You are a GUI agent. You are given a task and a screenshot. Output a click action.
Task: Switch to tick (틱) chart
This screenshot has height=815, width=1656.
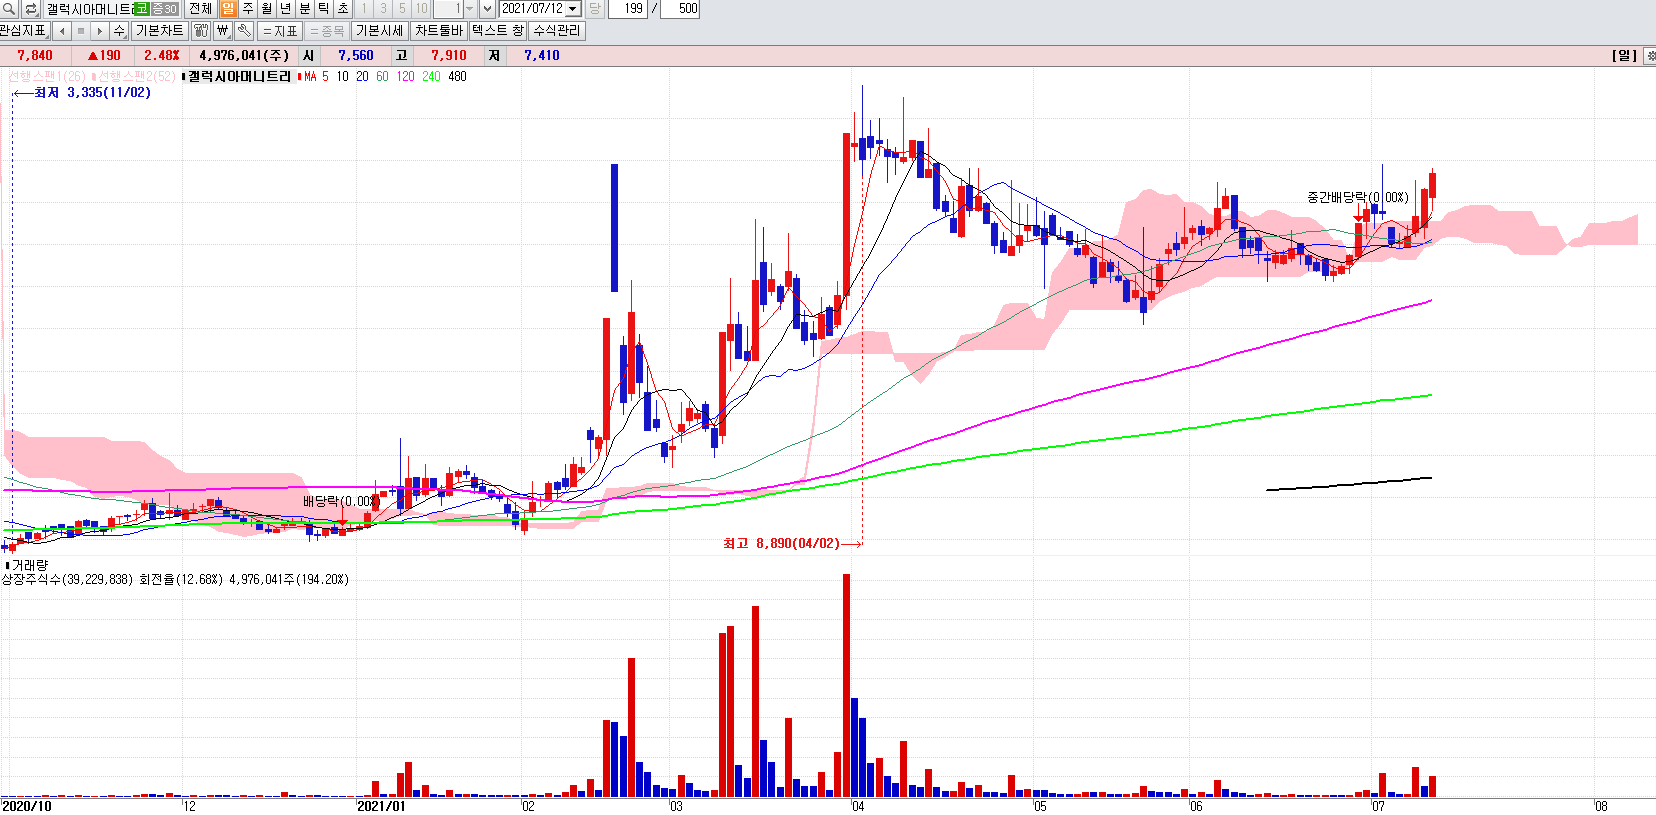[x=323, y=9]
